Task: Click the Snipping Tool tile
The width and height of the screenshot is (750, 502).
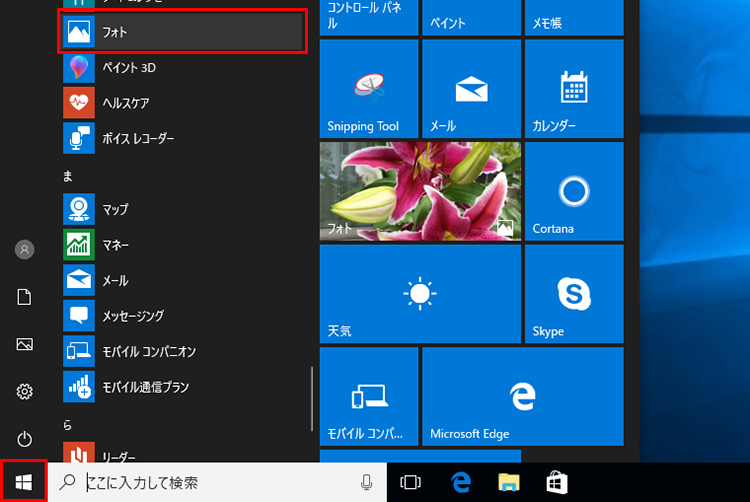Action: [x=368, y=89]
